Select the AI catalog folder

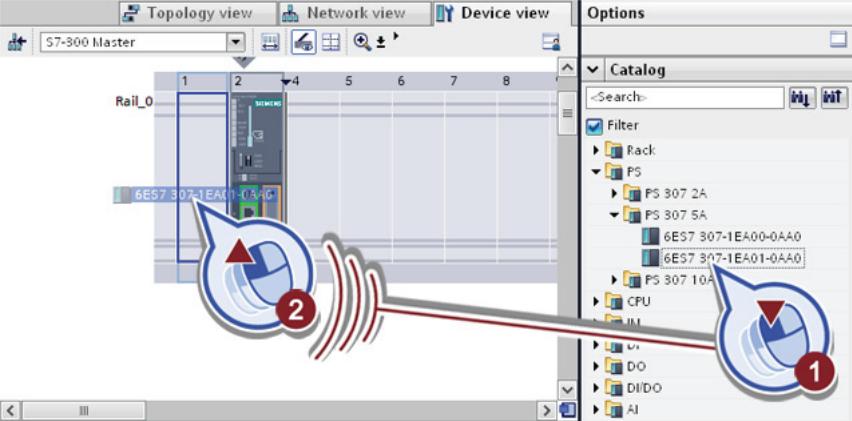(x=634, y=410)
